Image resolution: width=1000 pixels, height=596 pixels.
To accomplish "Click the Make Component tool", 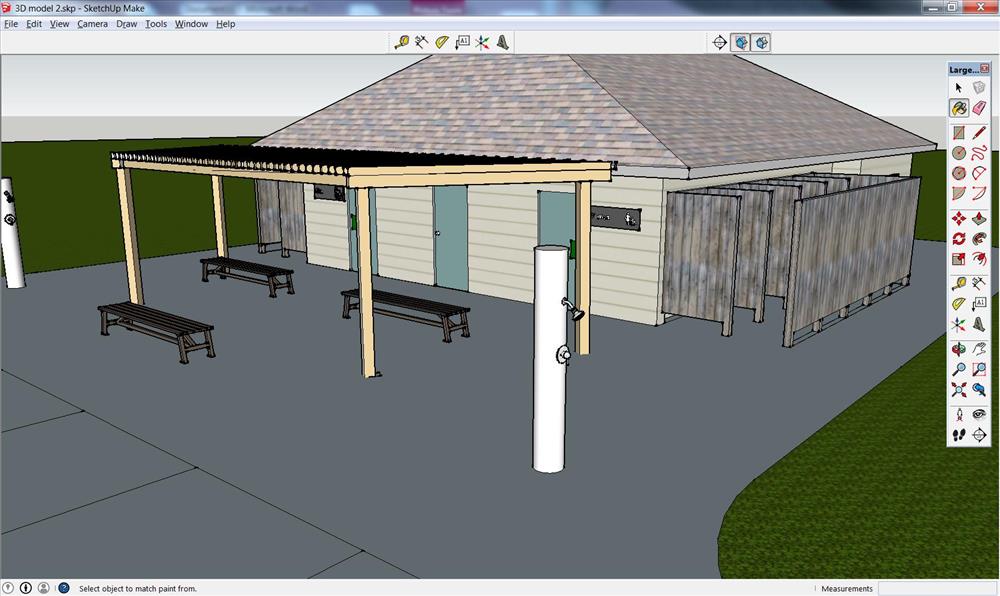I will click(979, 88).
